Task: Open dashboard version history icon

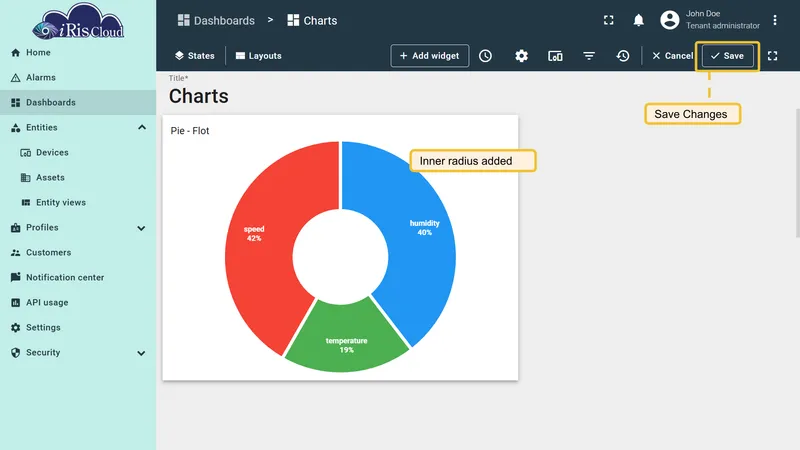Action: (622, 56)
